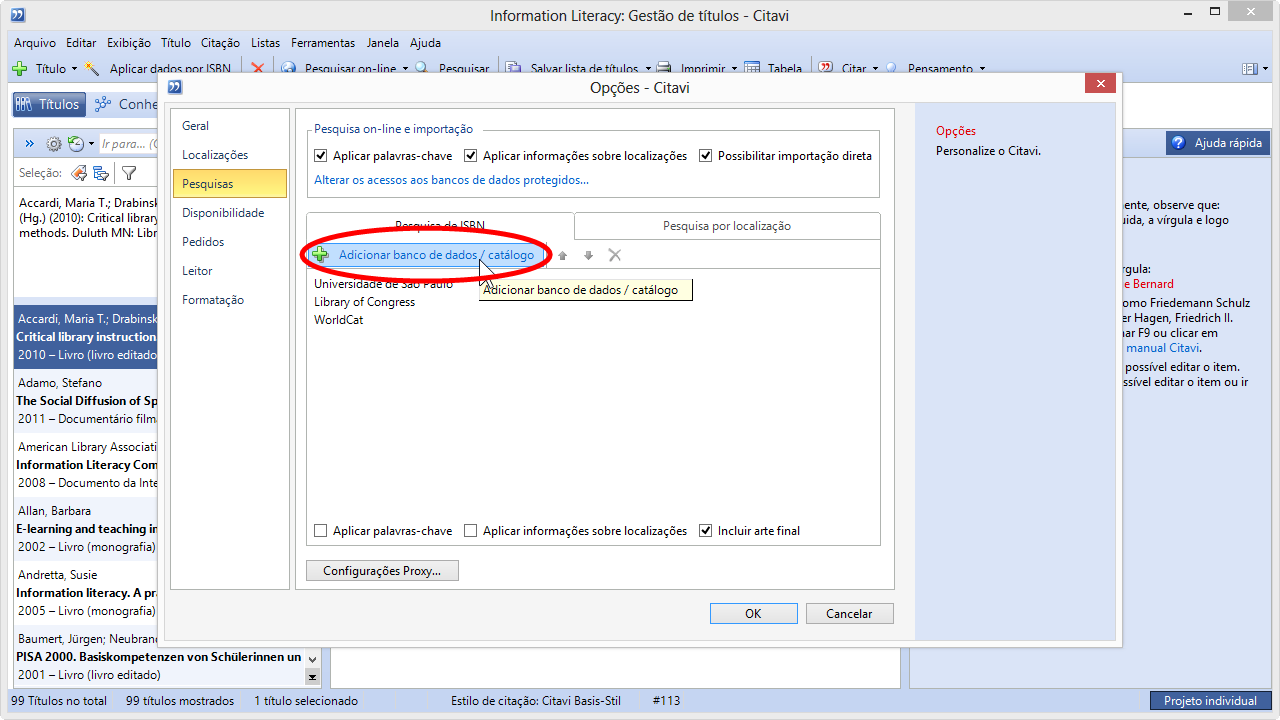1280x720 pixels.
Task: Click the green plus icon of Adicionar banco de dados
Action: coord(321,255)
